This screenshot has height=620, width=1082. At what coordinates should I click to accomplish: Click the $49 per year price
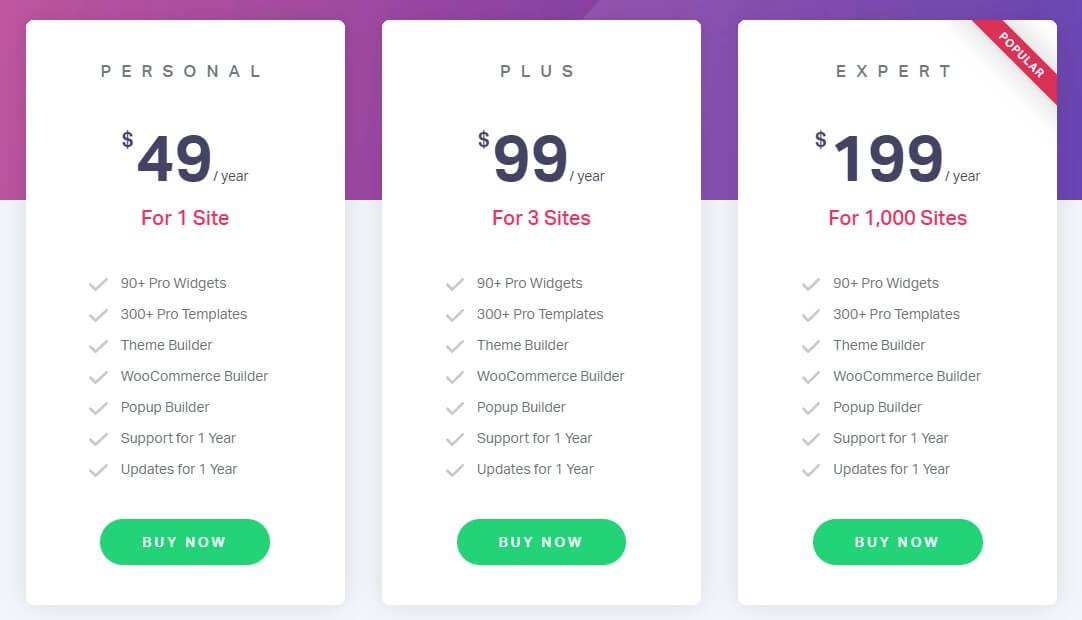pyautogui.click(x=185, y=158)
